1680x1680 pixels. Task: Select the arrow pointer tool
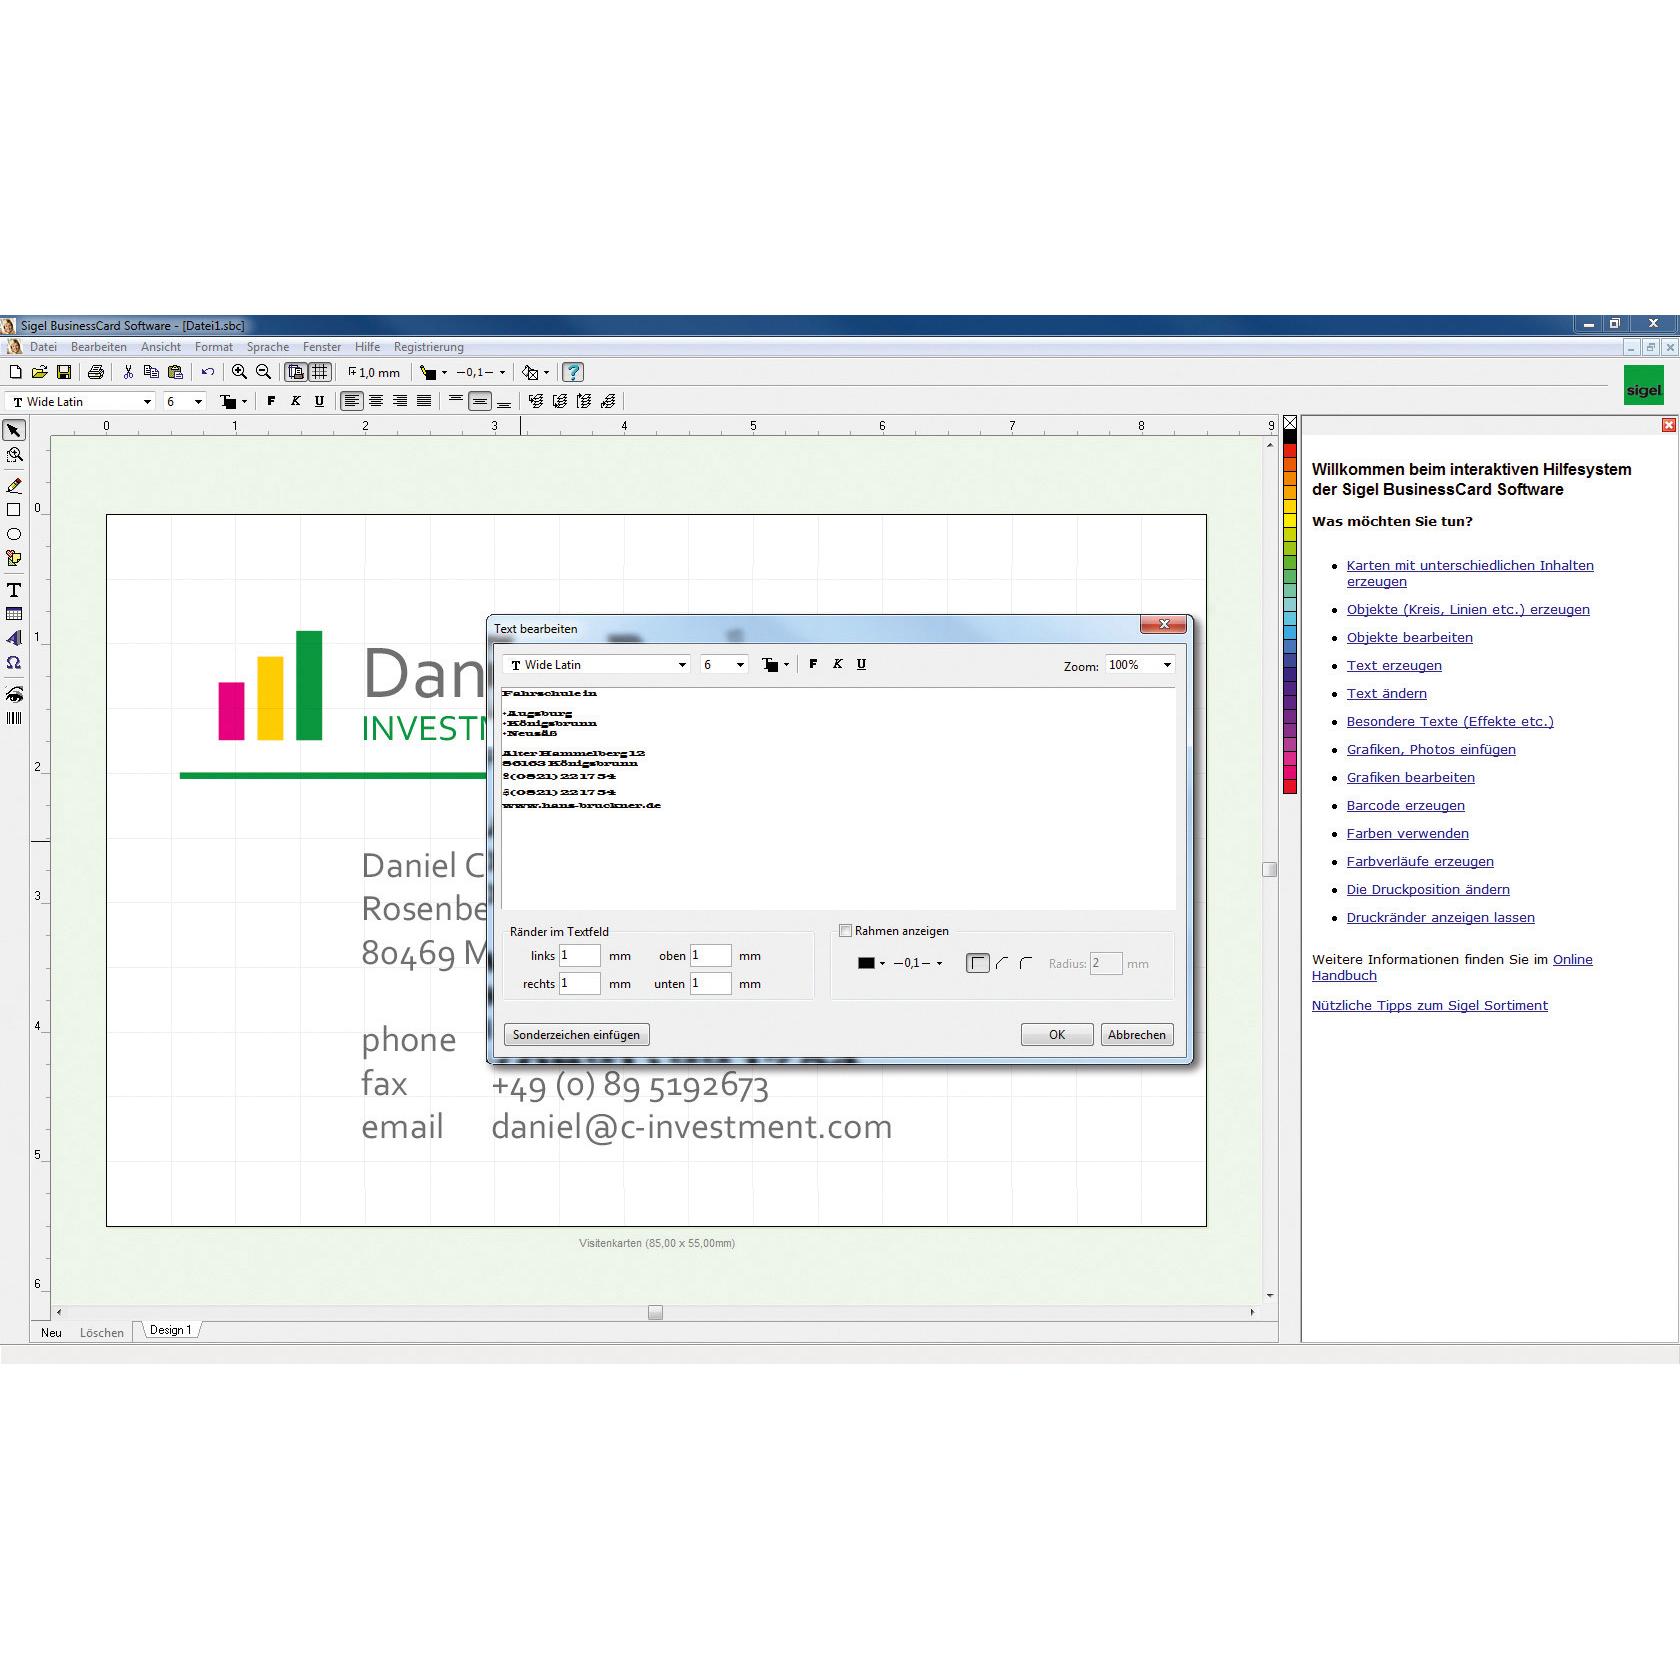(x=14, y=430)
